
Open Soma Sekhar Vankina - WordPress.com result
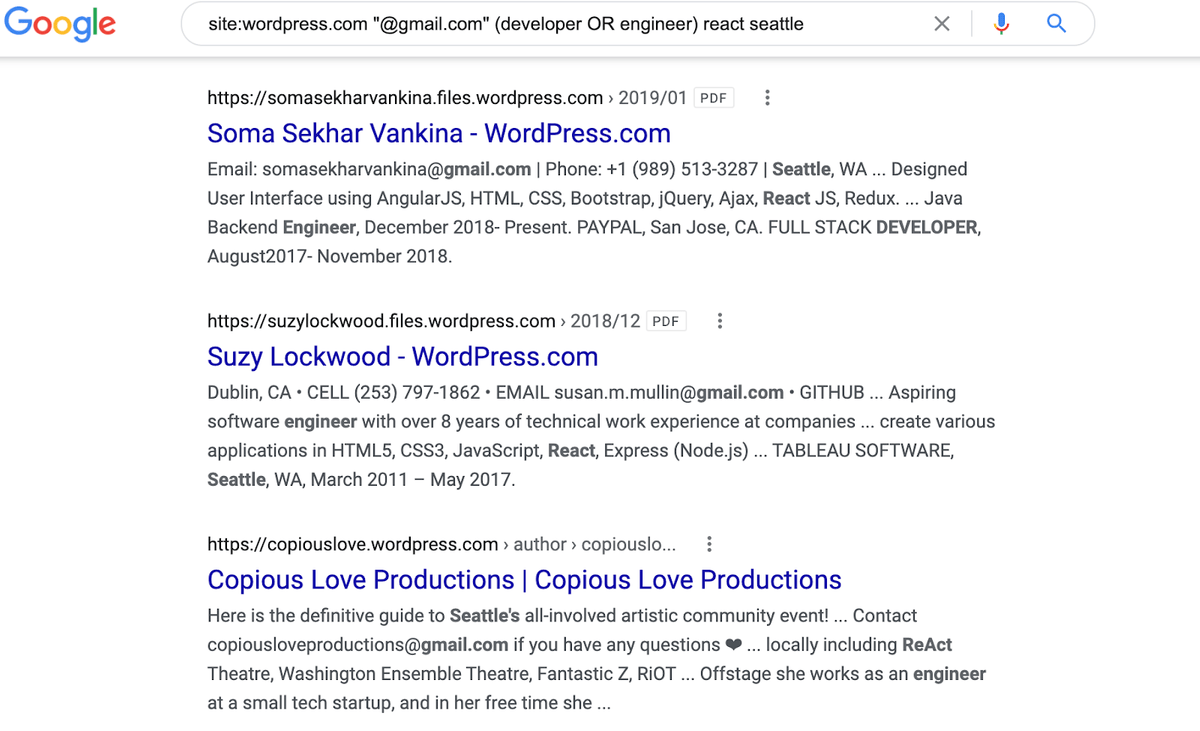point(439,133)
